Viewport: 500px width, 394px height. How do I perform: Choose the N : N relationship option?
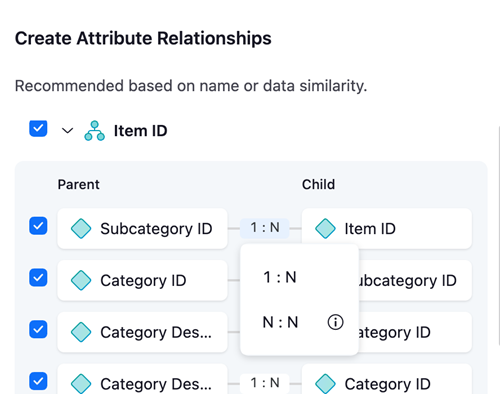pyautogui.click(x=281, y=322)
